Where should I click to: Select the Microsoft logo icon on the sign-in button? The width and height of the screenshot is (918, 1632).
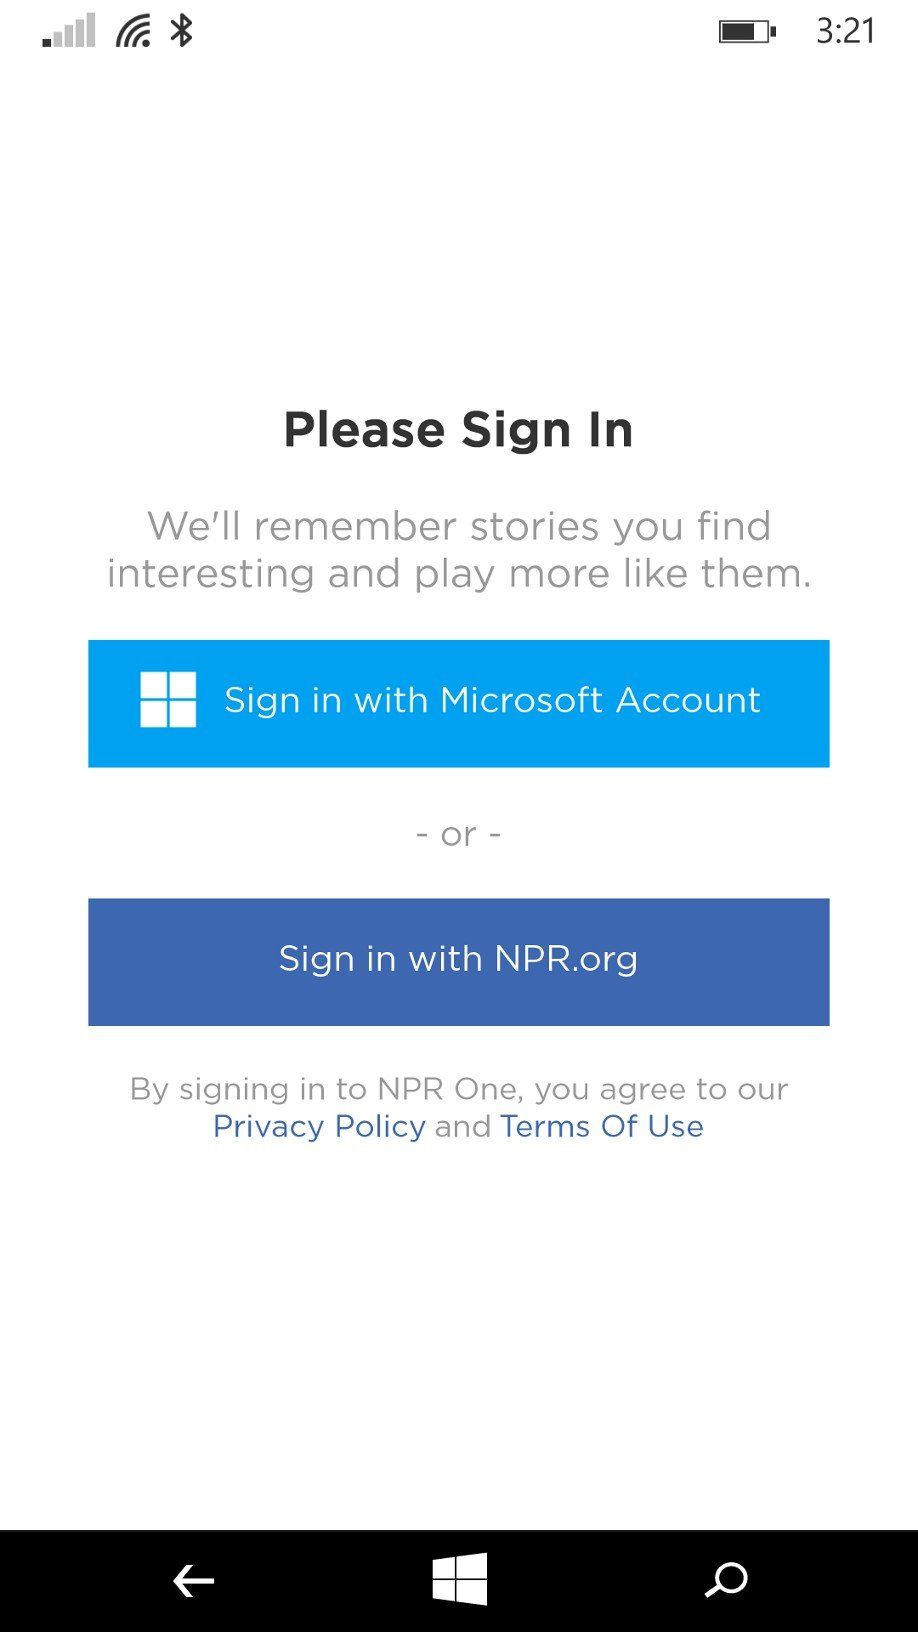tap(168, 701)
